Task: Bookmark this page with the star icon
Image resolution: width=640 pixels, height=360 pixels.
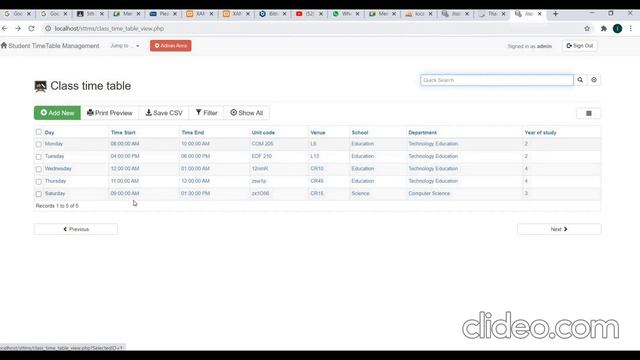Action: click(x=587, y=29)
